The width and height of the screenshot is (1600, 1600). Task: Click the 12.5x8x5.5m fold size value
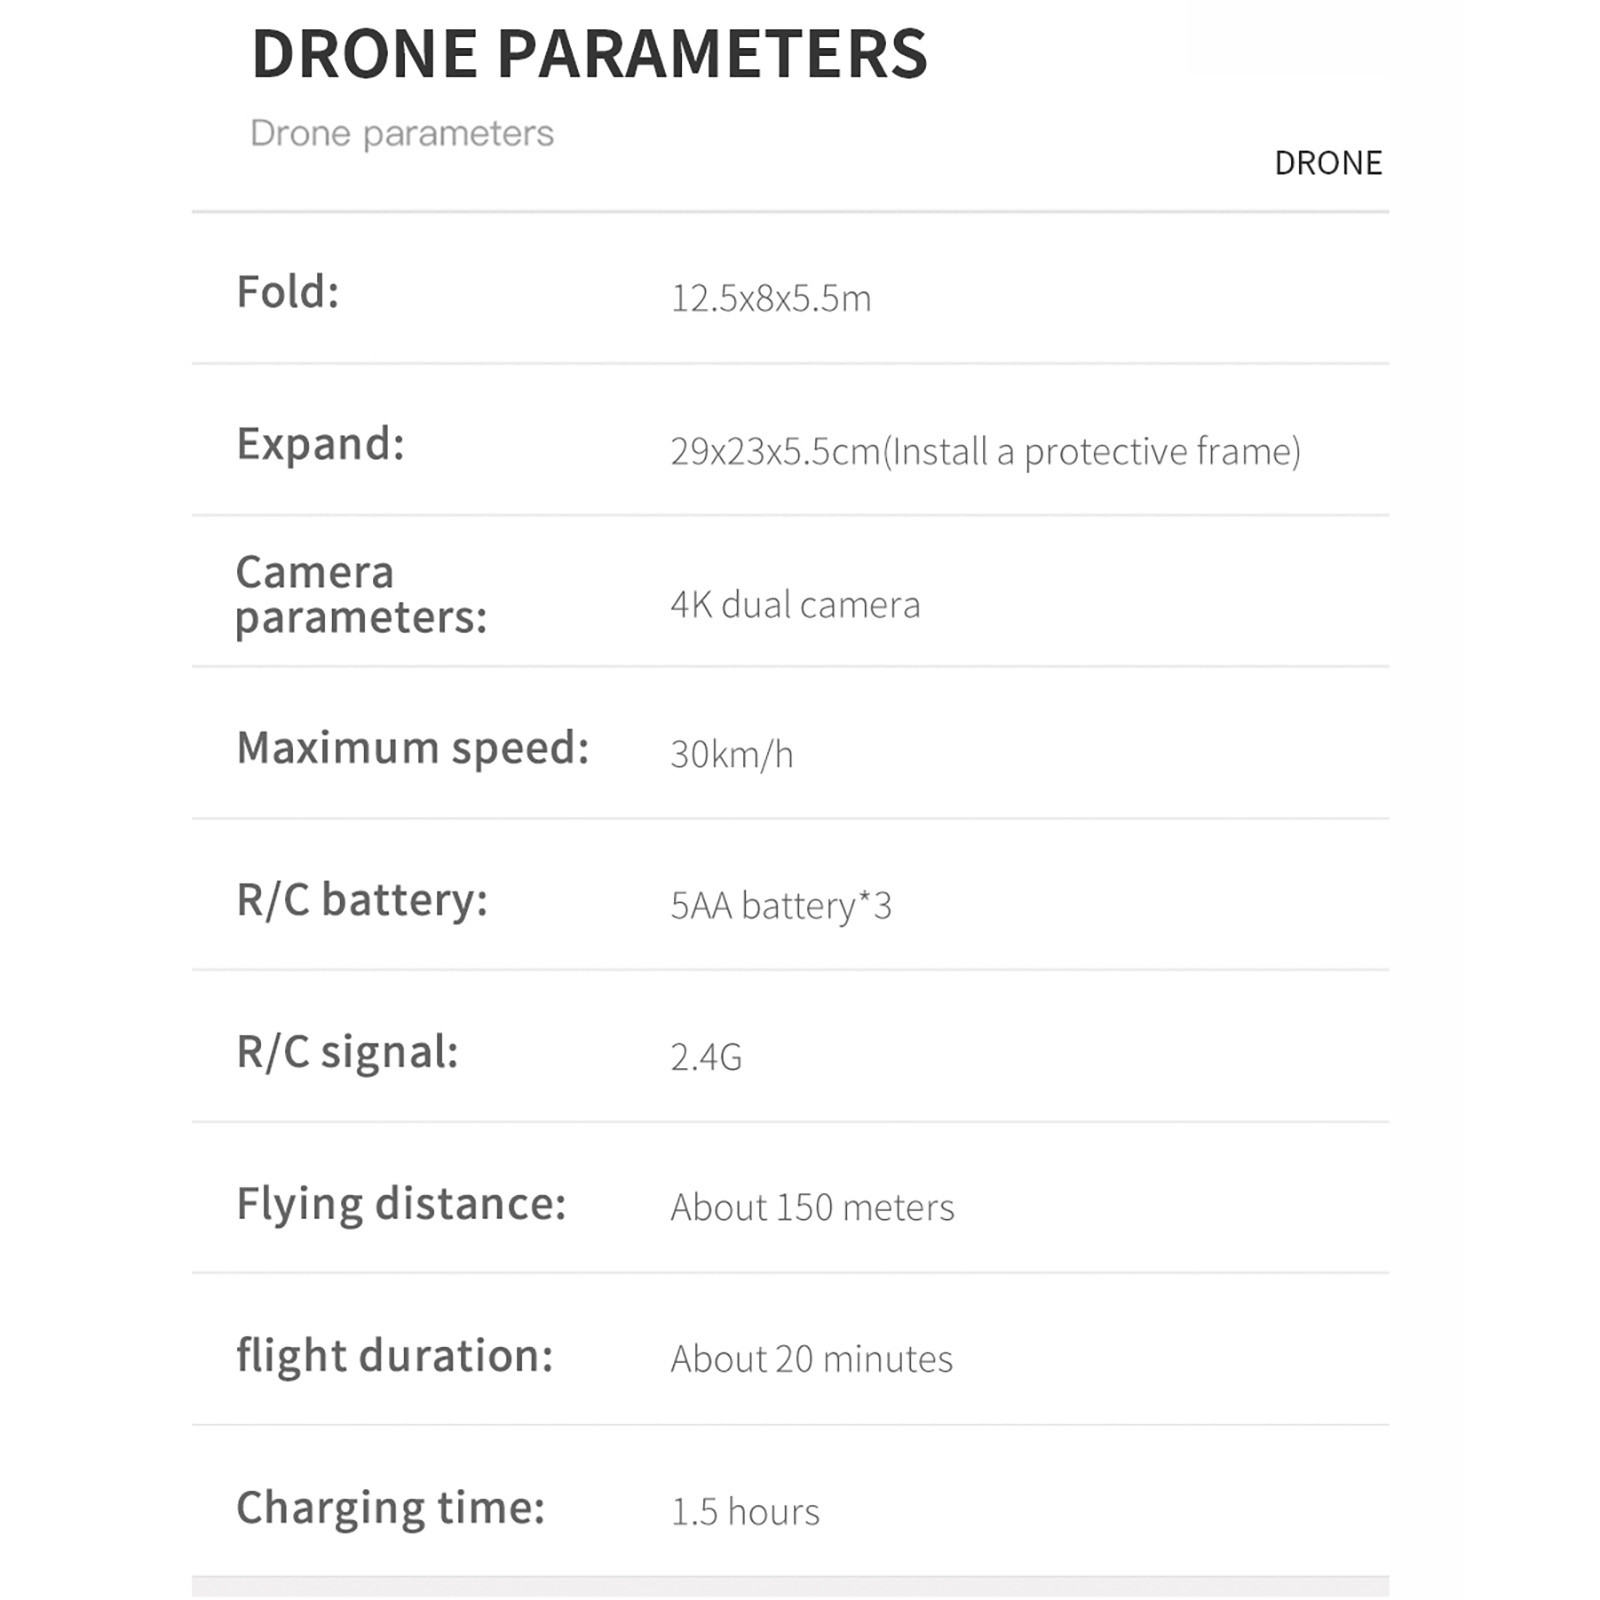pos(771,299)
